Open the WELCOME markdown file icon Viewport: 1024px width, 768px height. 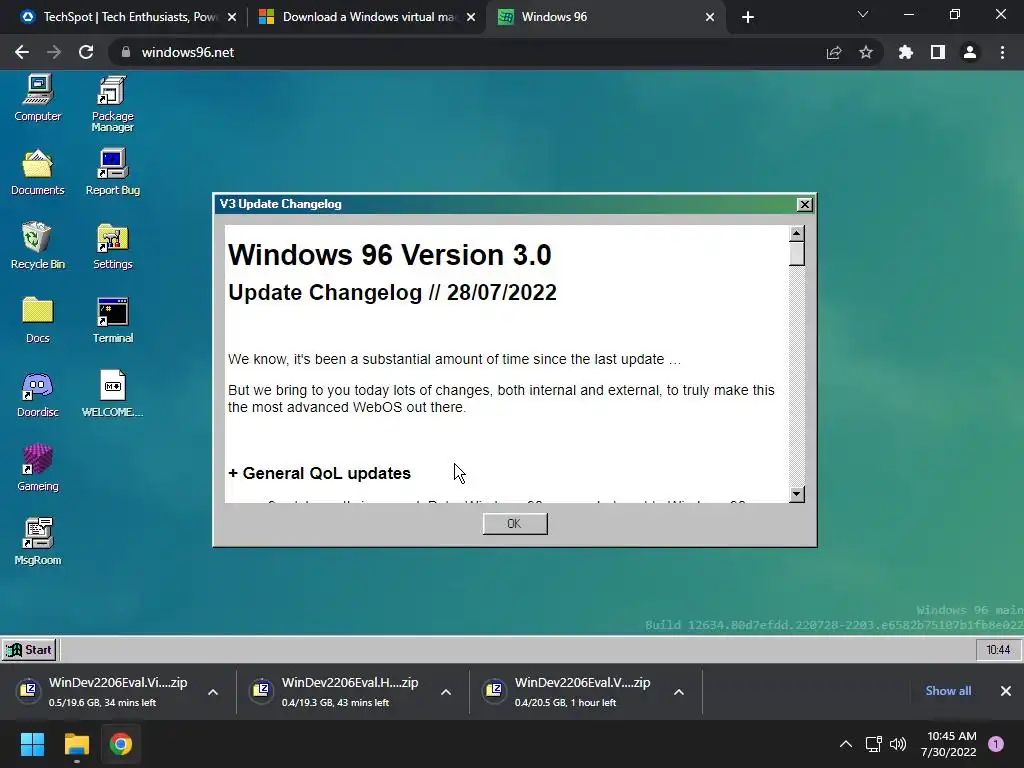(x=112, y=394)
